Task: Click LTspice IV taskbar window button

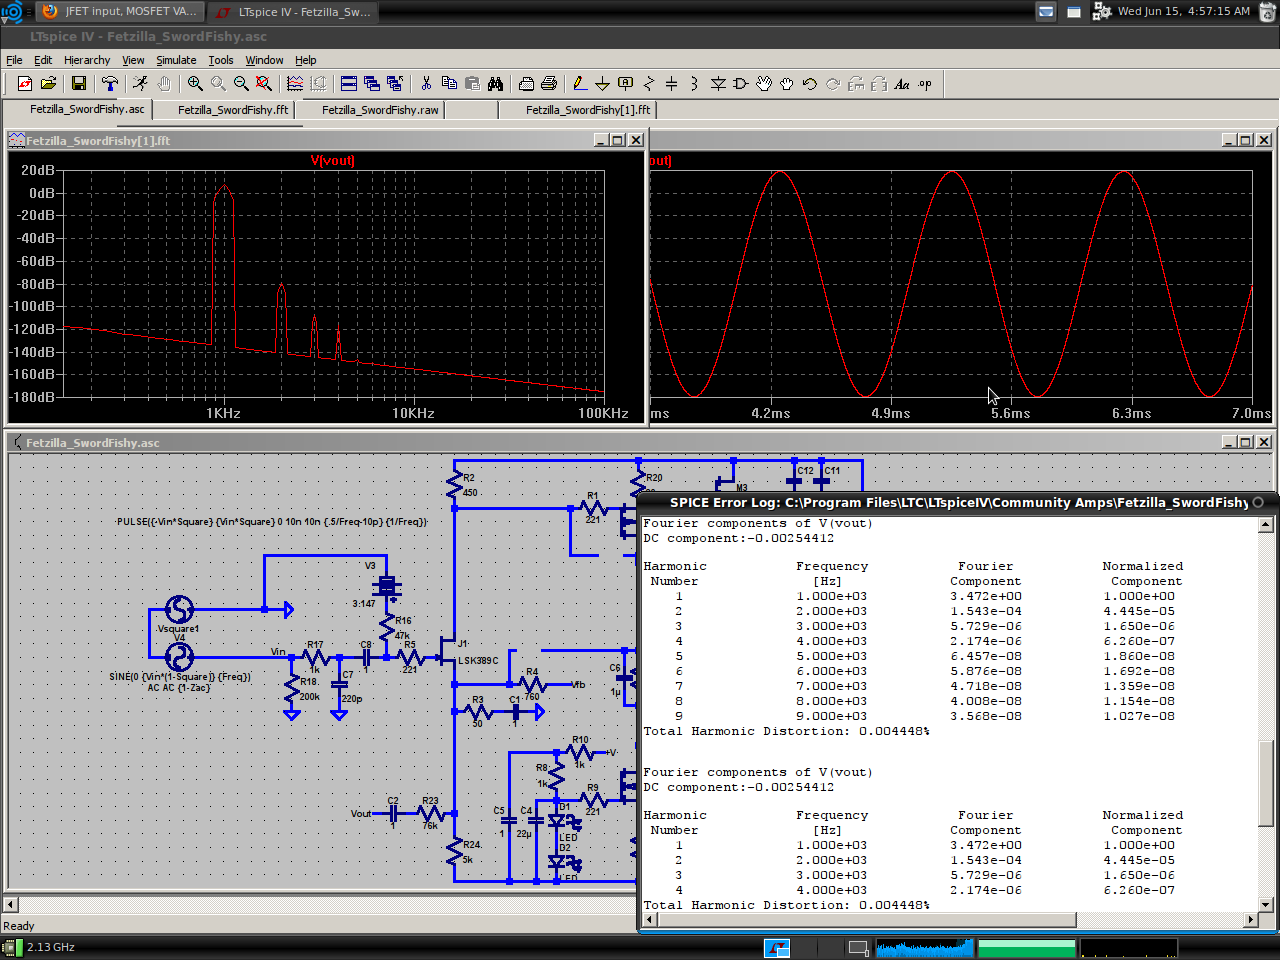Action: [293, 12]
